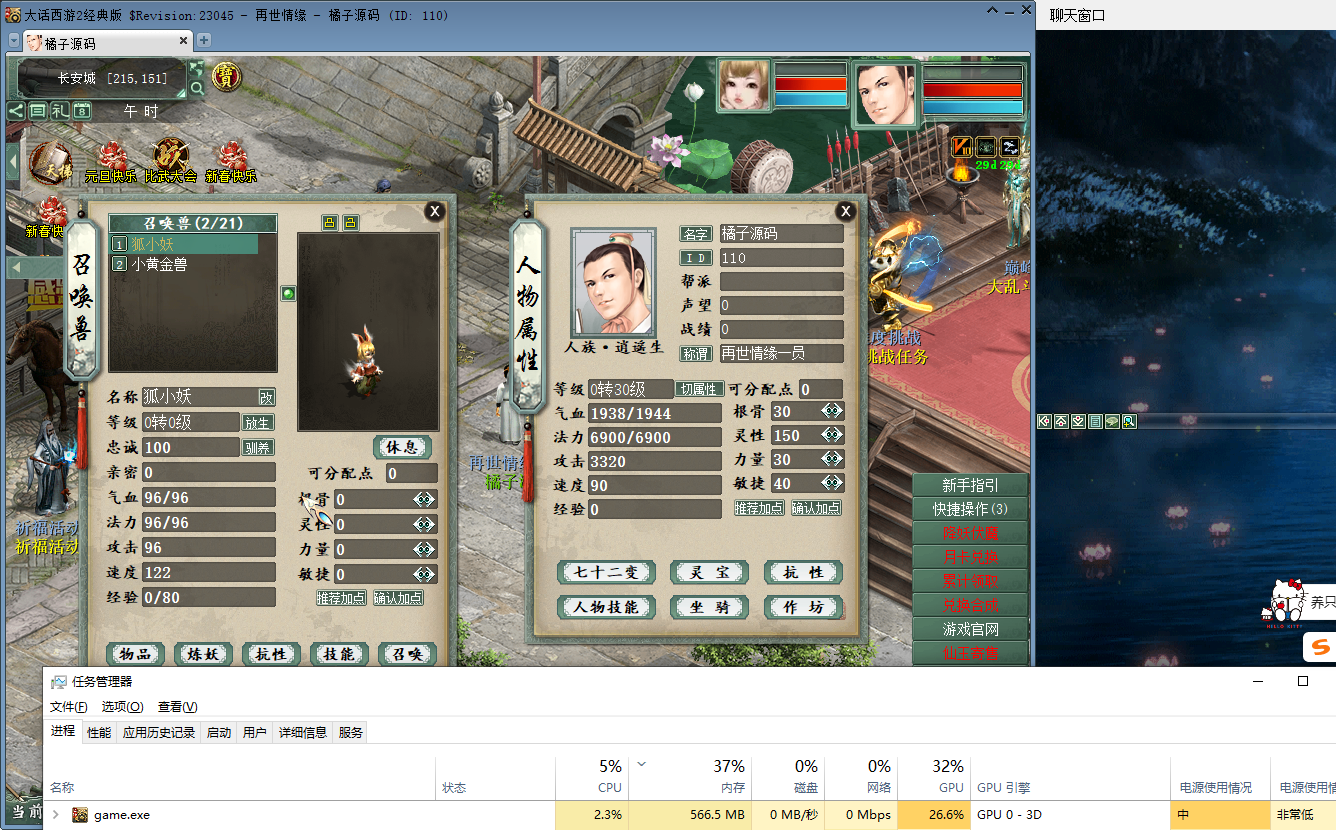This screenshot has width=1336, height=830.
Task: Open the calendar icon under location bar
Action: [x=82, y=110]
